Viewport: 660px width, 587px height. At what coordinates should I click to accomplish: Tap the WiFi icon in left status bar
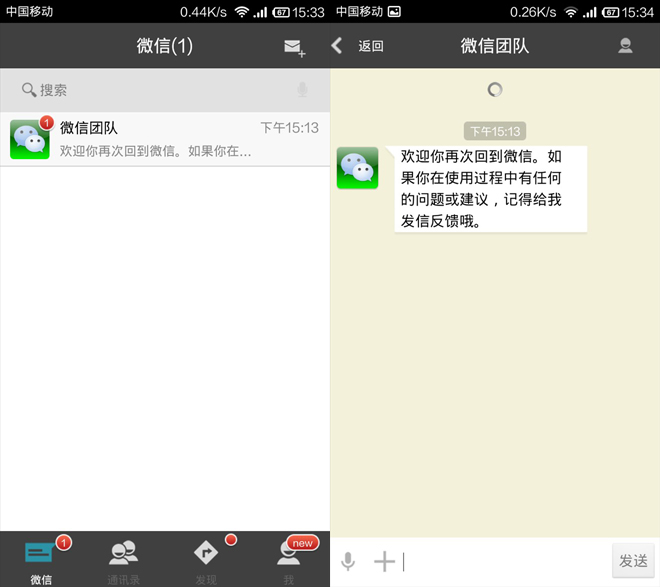242,12
